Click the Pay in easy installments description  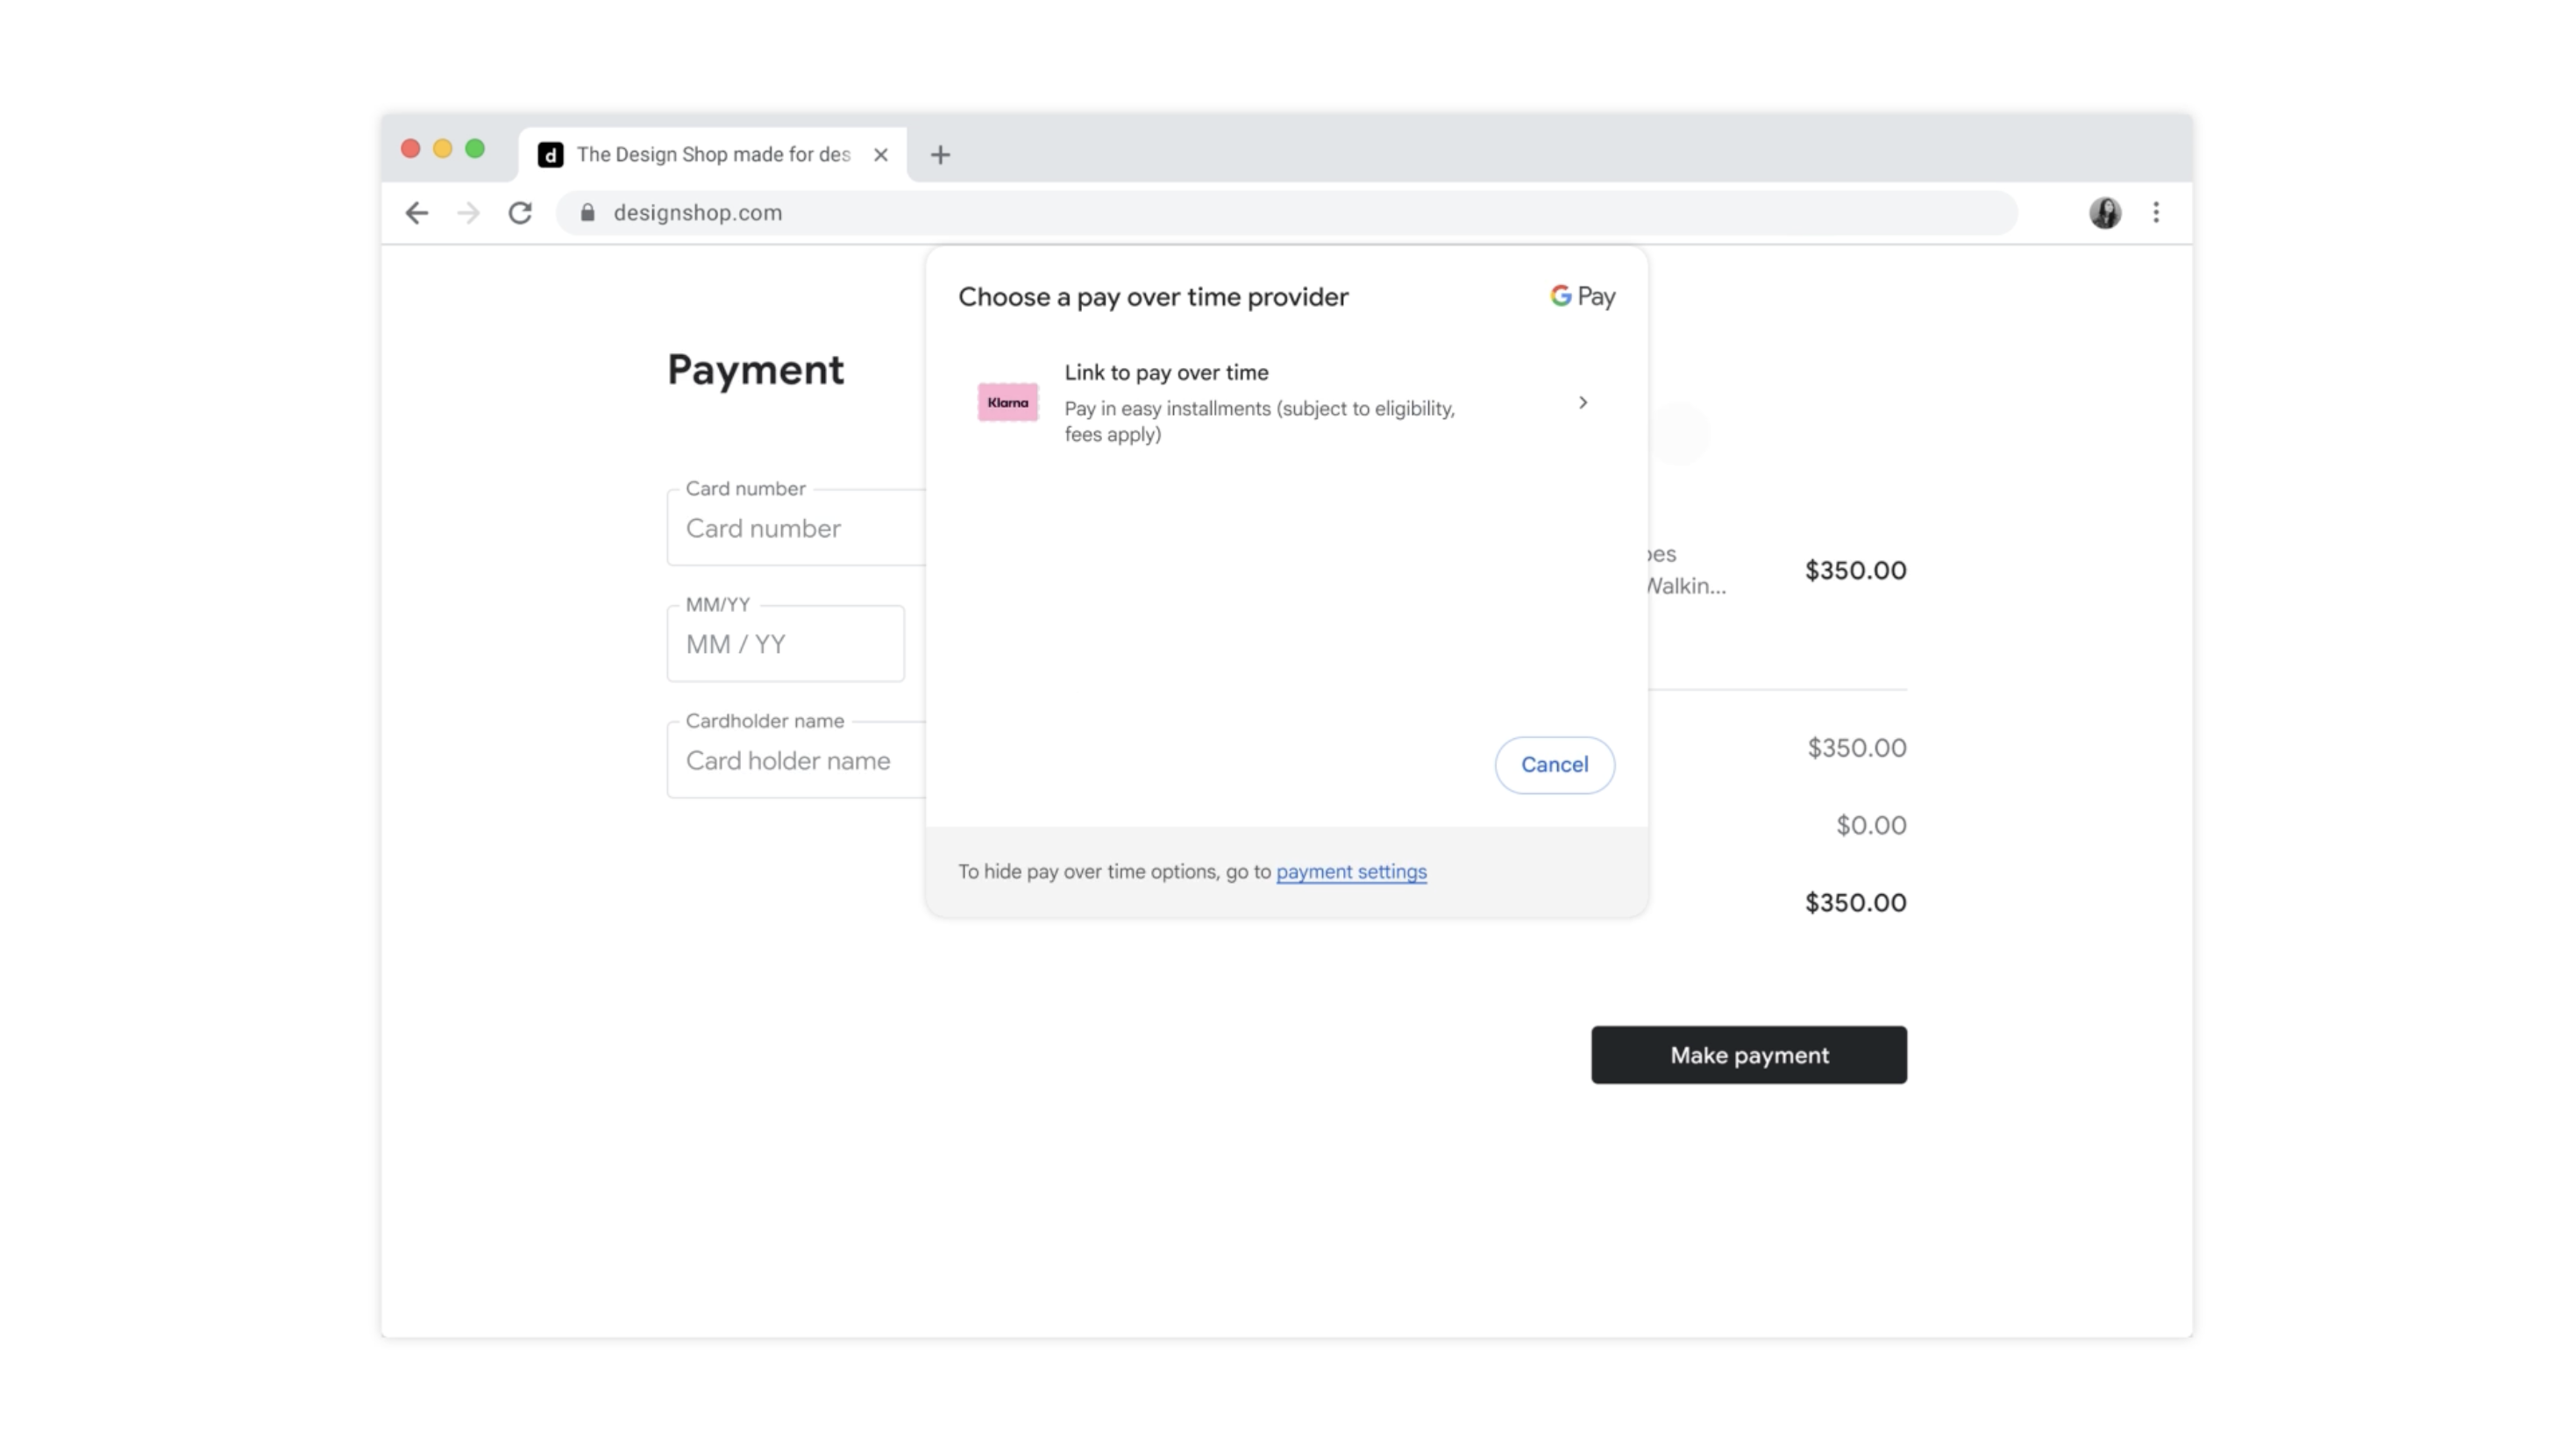(1259, 421)
